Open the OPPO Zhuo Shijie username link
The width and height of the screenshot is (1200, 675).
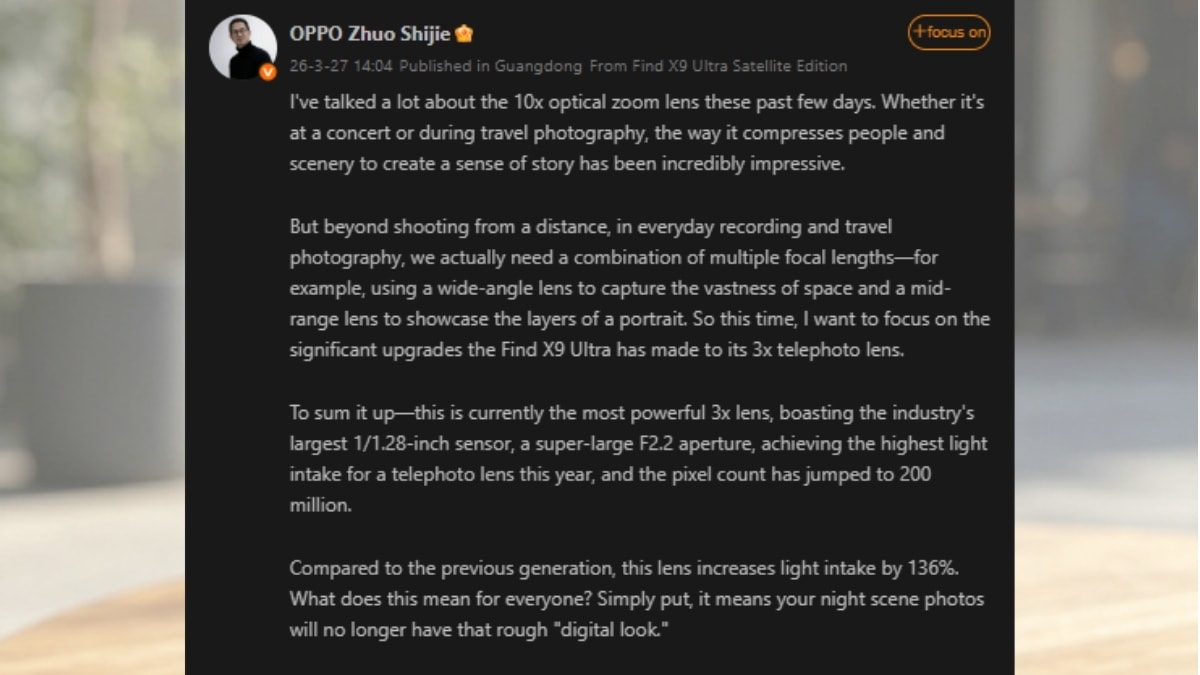[x=370, y=33]
